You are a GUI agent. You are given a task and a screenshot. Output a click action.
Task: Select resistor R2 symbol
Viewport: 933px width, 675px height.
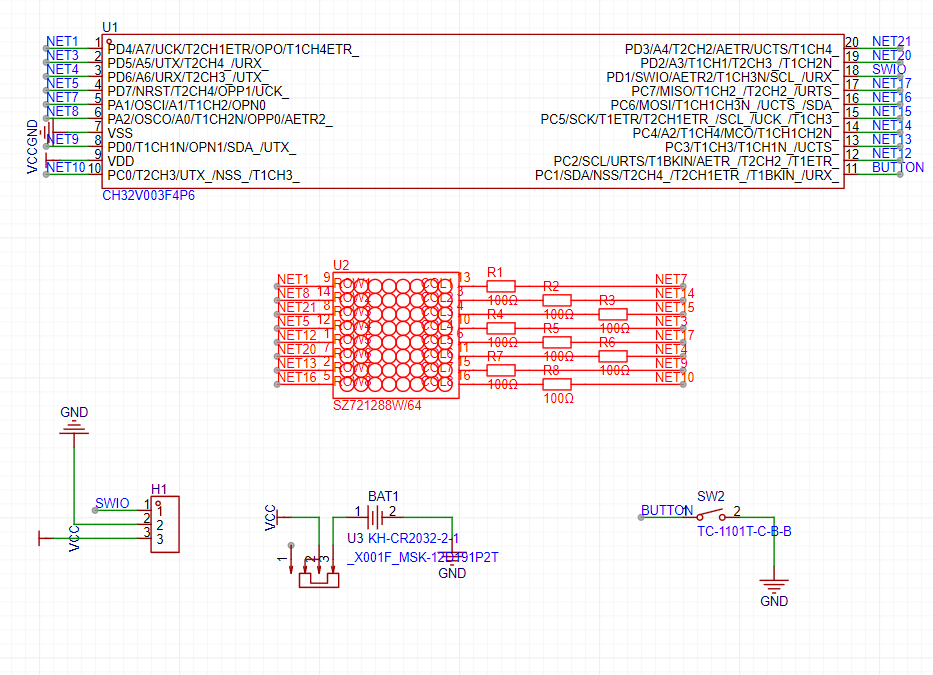(x=557, y=300)
